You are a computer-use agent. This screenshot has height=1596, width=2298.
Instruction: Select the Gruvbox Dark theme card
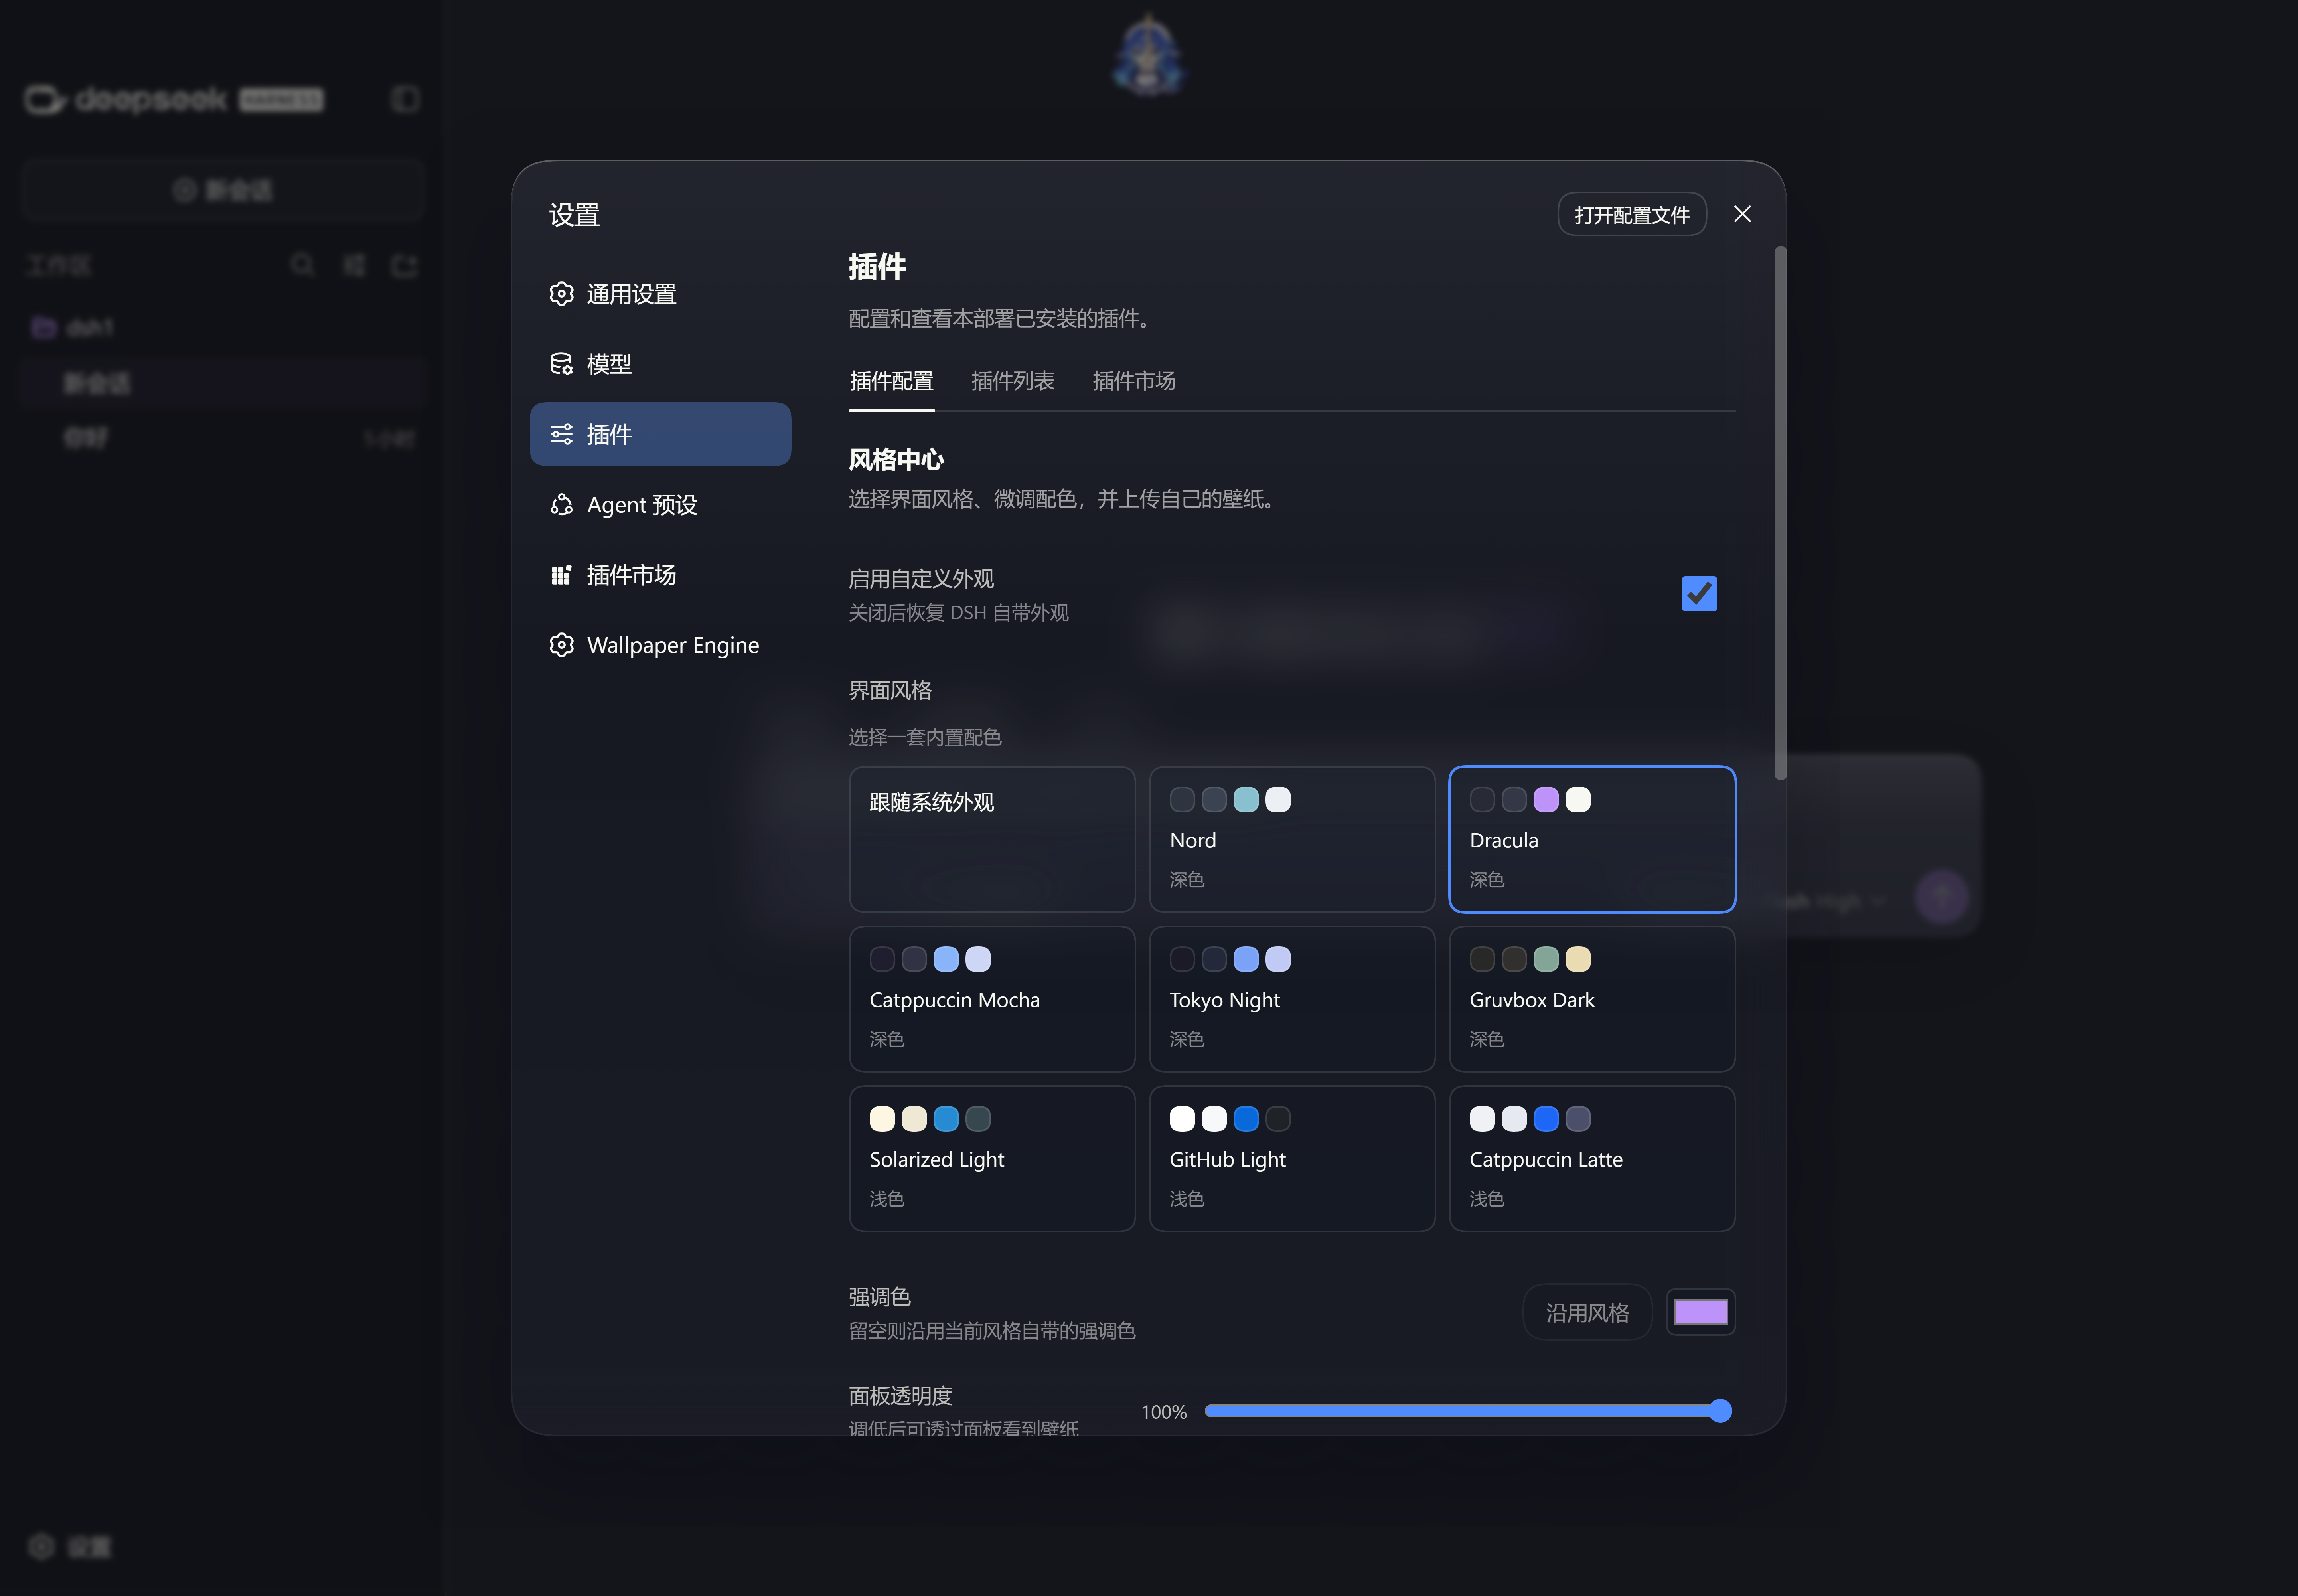[1592, 999]
